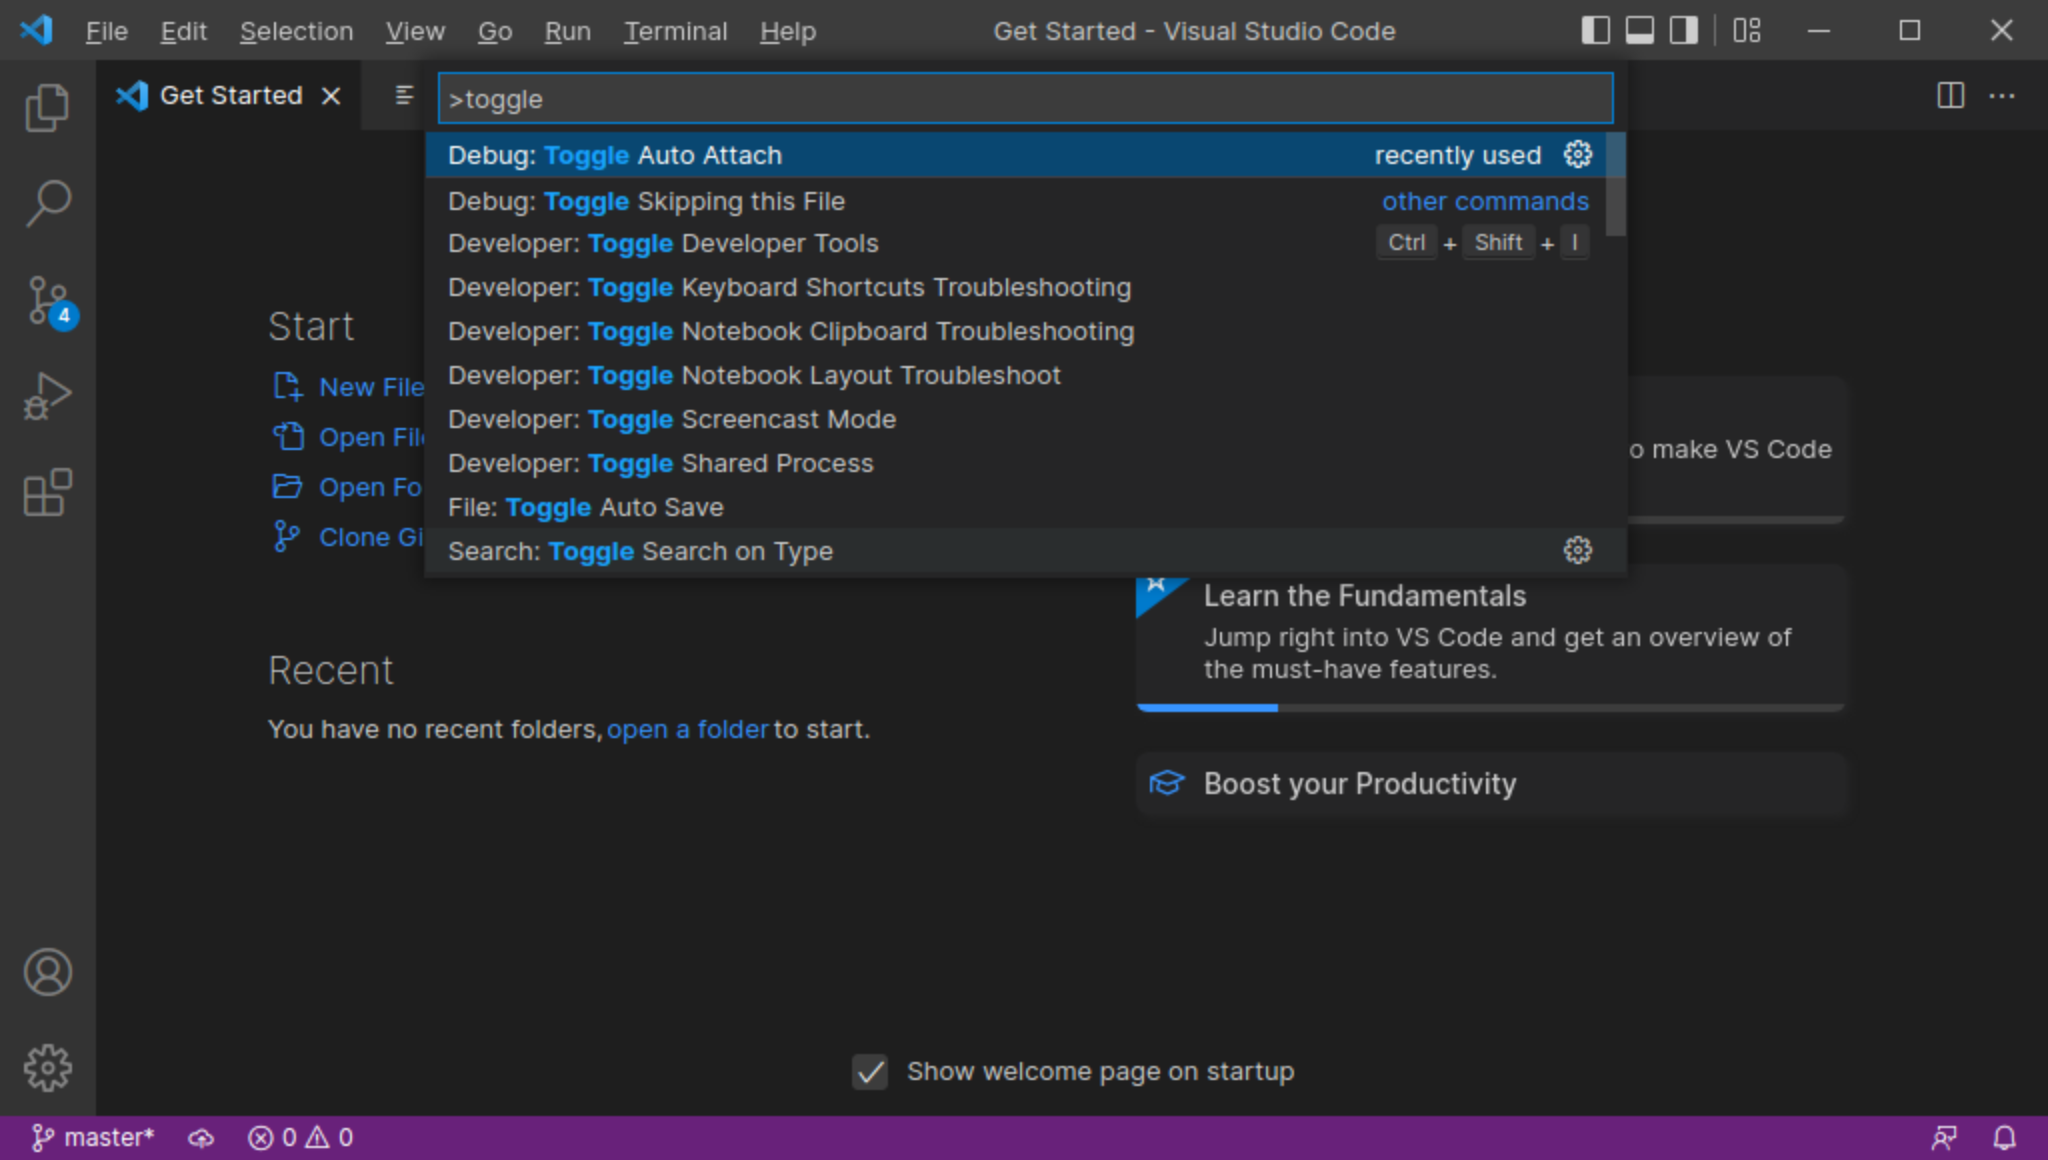Select the Search icon in the activity bar
Screen dimensions: 2048x1160
47,202
